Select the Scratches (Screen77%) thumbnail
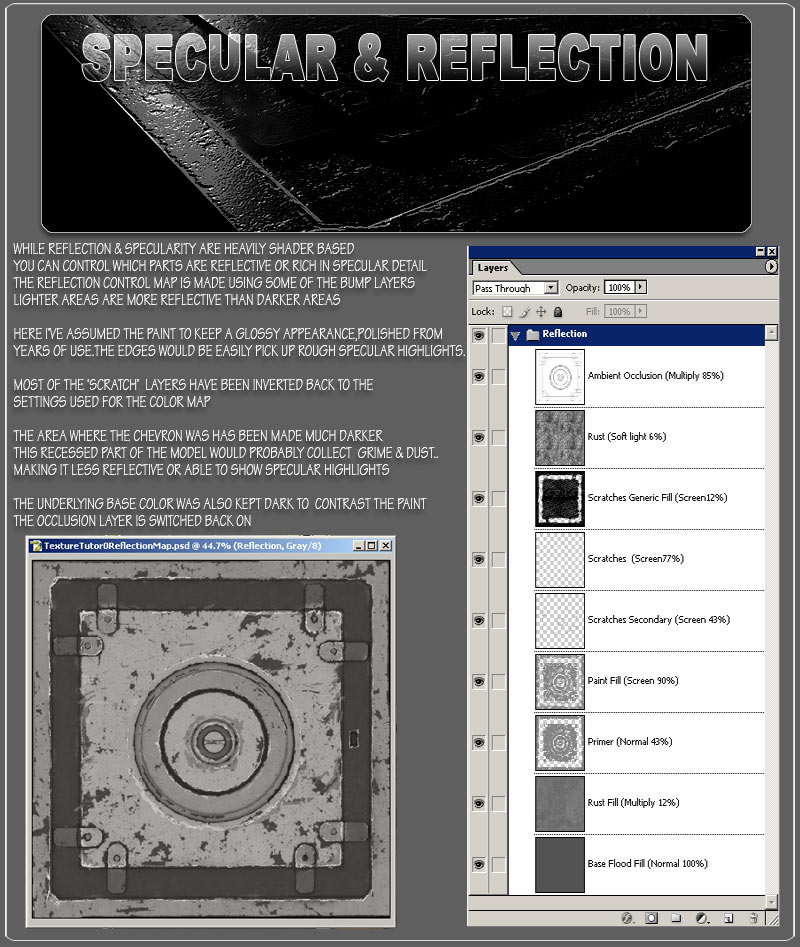 [x=560, y=560]
